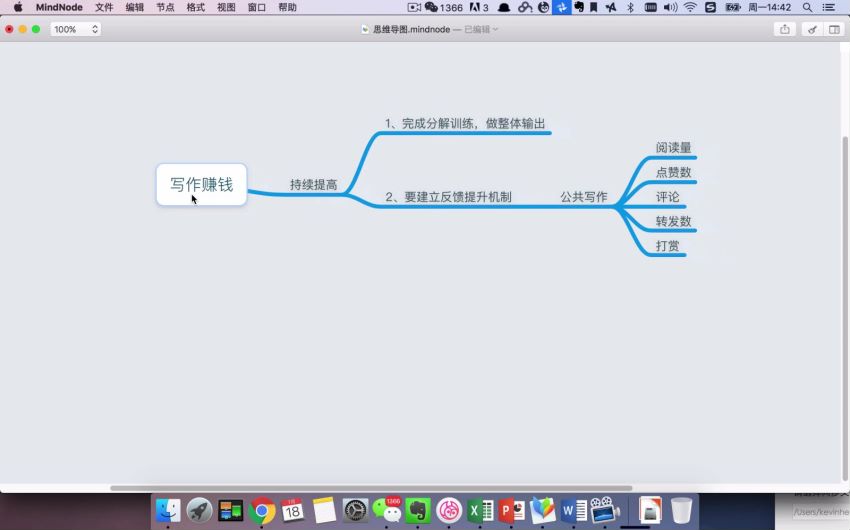Click the horizontal scrollbar at canvas bottom

[371, 488]
